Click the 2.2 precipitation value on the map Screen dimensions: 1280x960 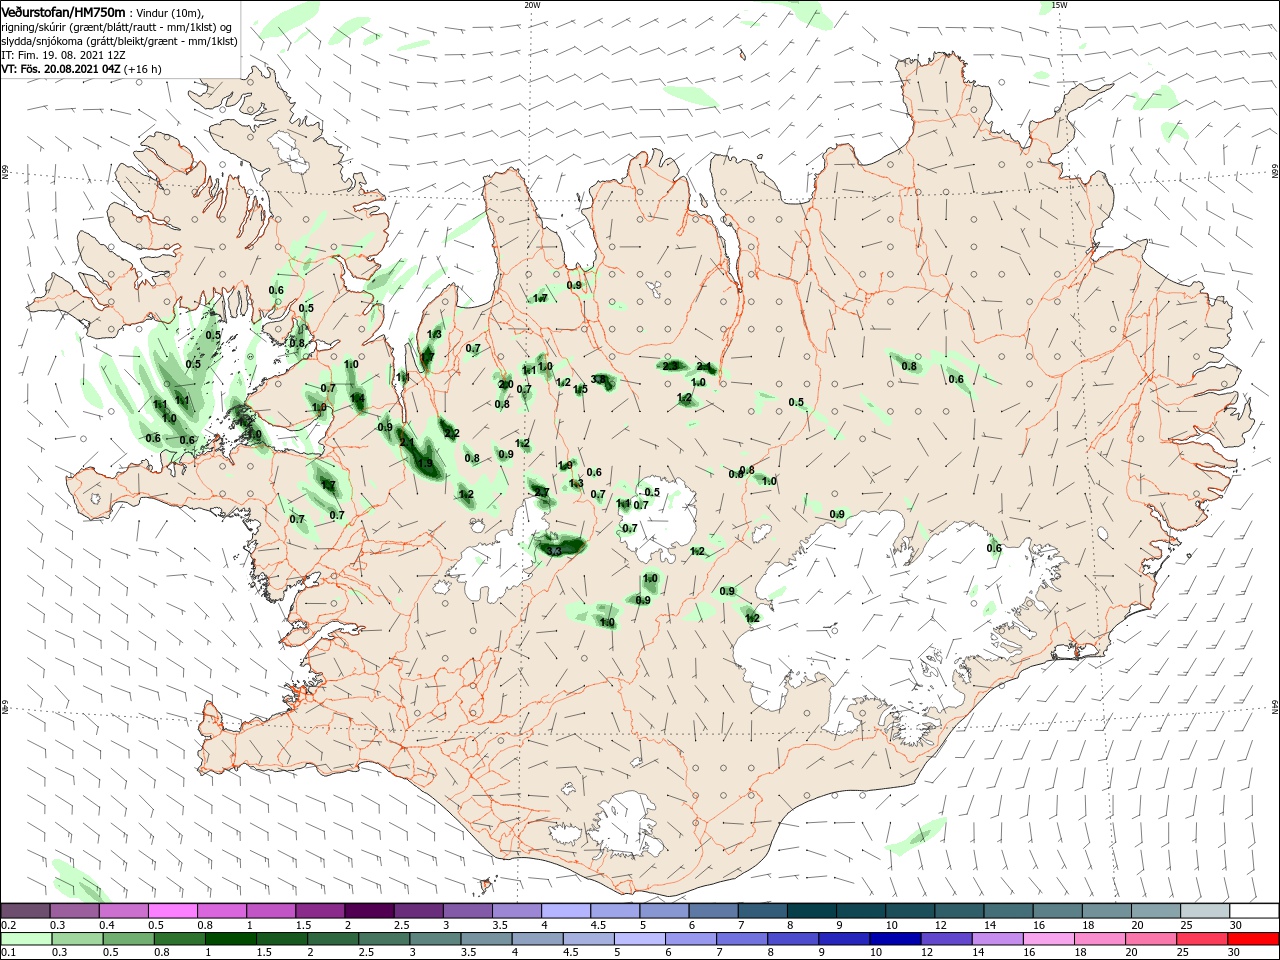[451, 434]
